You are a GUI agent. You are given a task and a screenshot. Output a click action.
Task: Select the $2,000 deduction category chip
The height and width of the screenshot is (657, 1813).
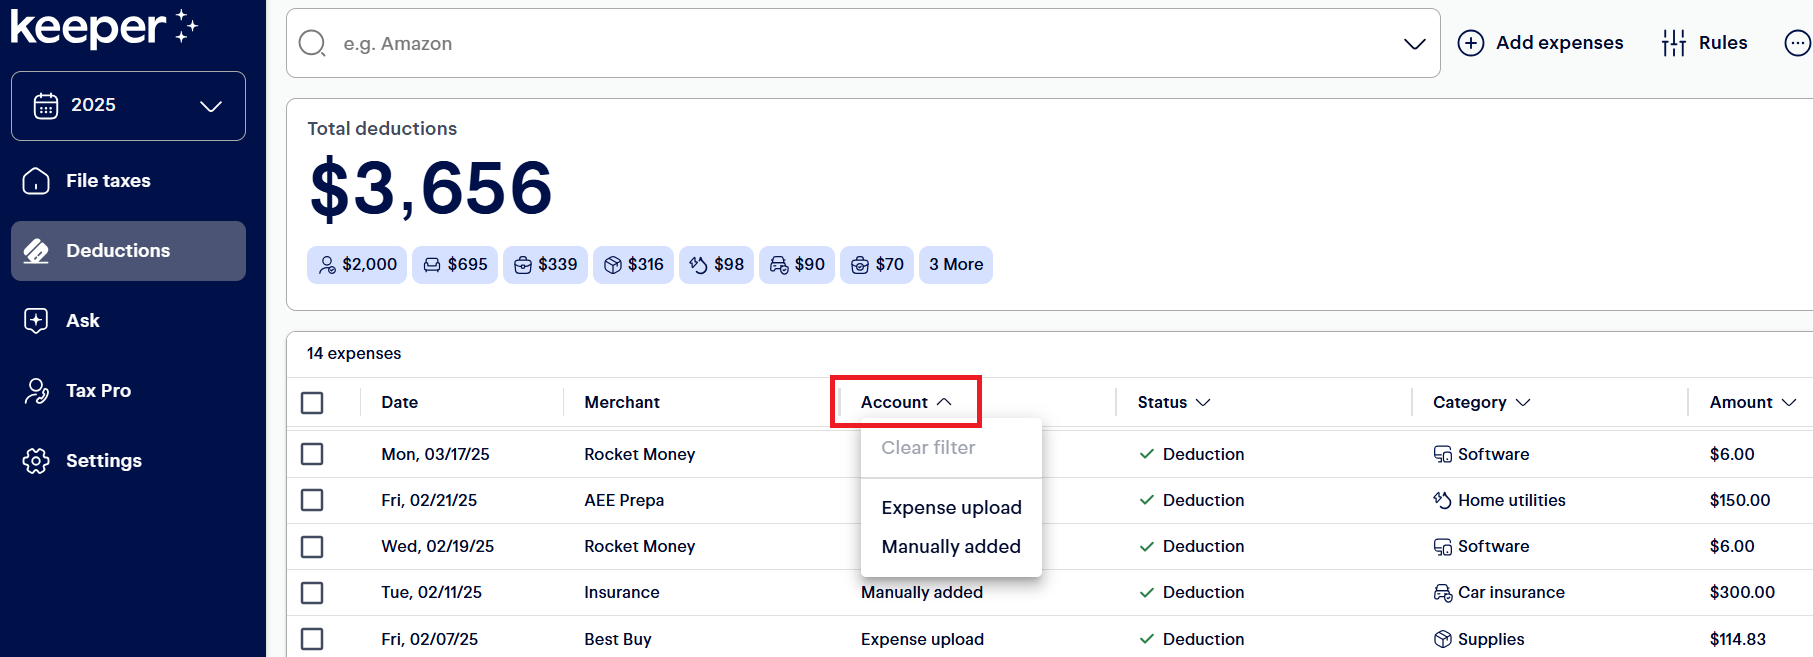[357, 265]
